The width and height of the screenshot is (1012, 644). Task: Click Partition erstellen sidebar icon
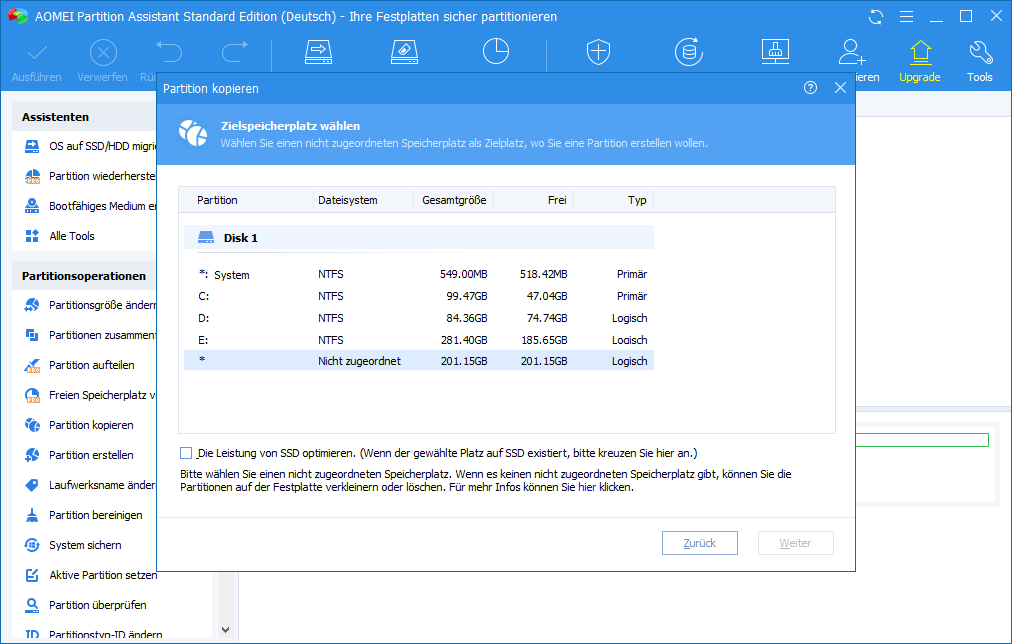(x=32, y=455)
